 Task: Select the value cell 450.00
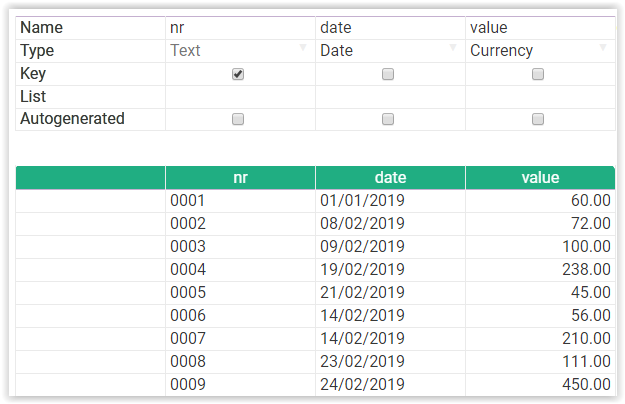click(x=540, y=385)
